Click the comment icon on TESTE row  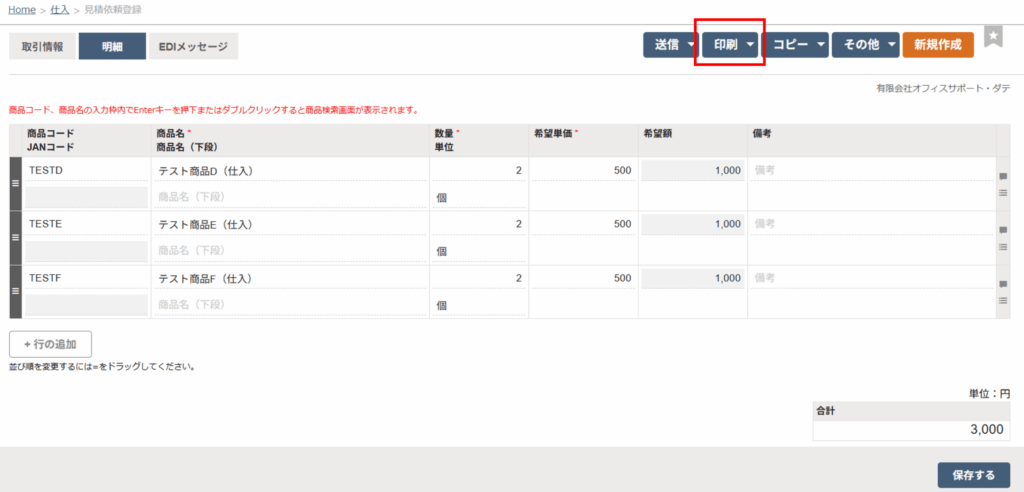pyautogui.click(x=1003, y=231)
